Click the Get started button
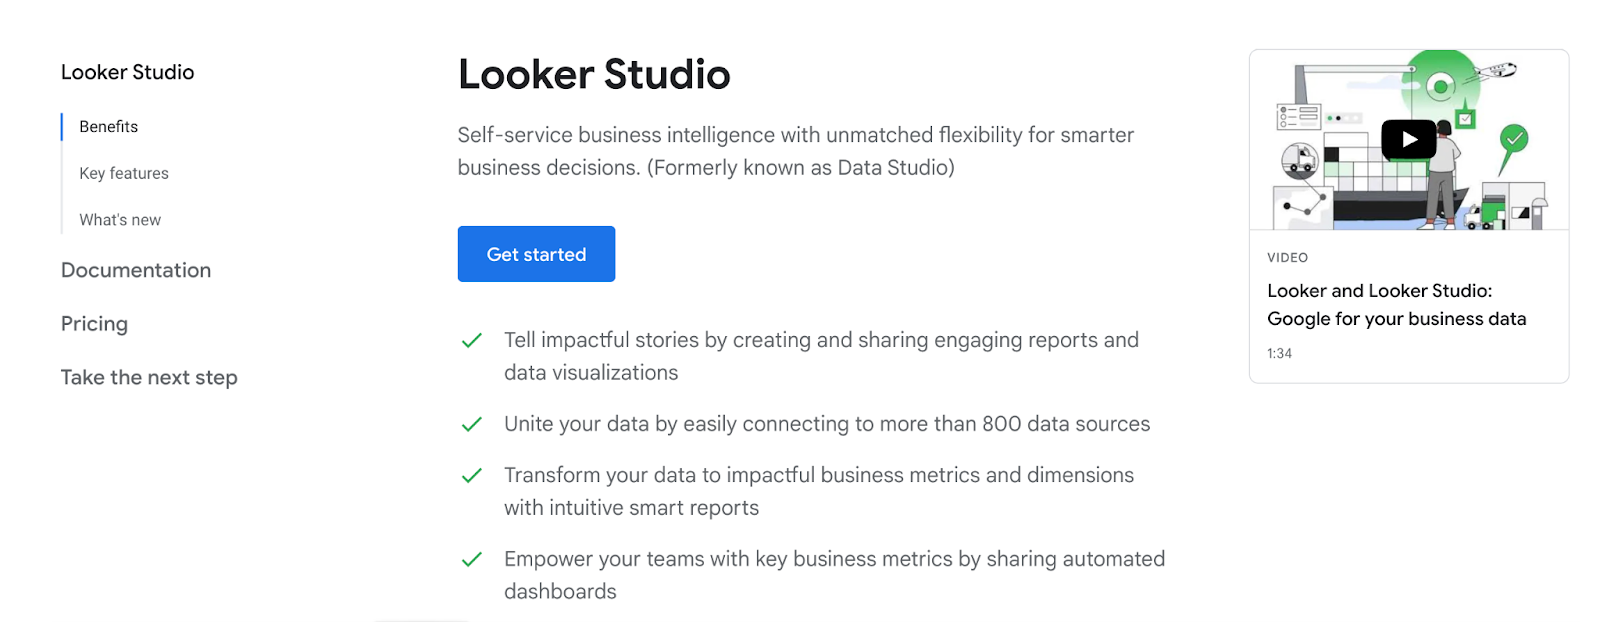 (x=536, y=254)
